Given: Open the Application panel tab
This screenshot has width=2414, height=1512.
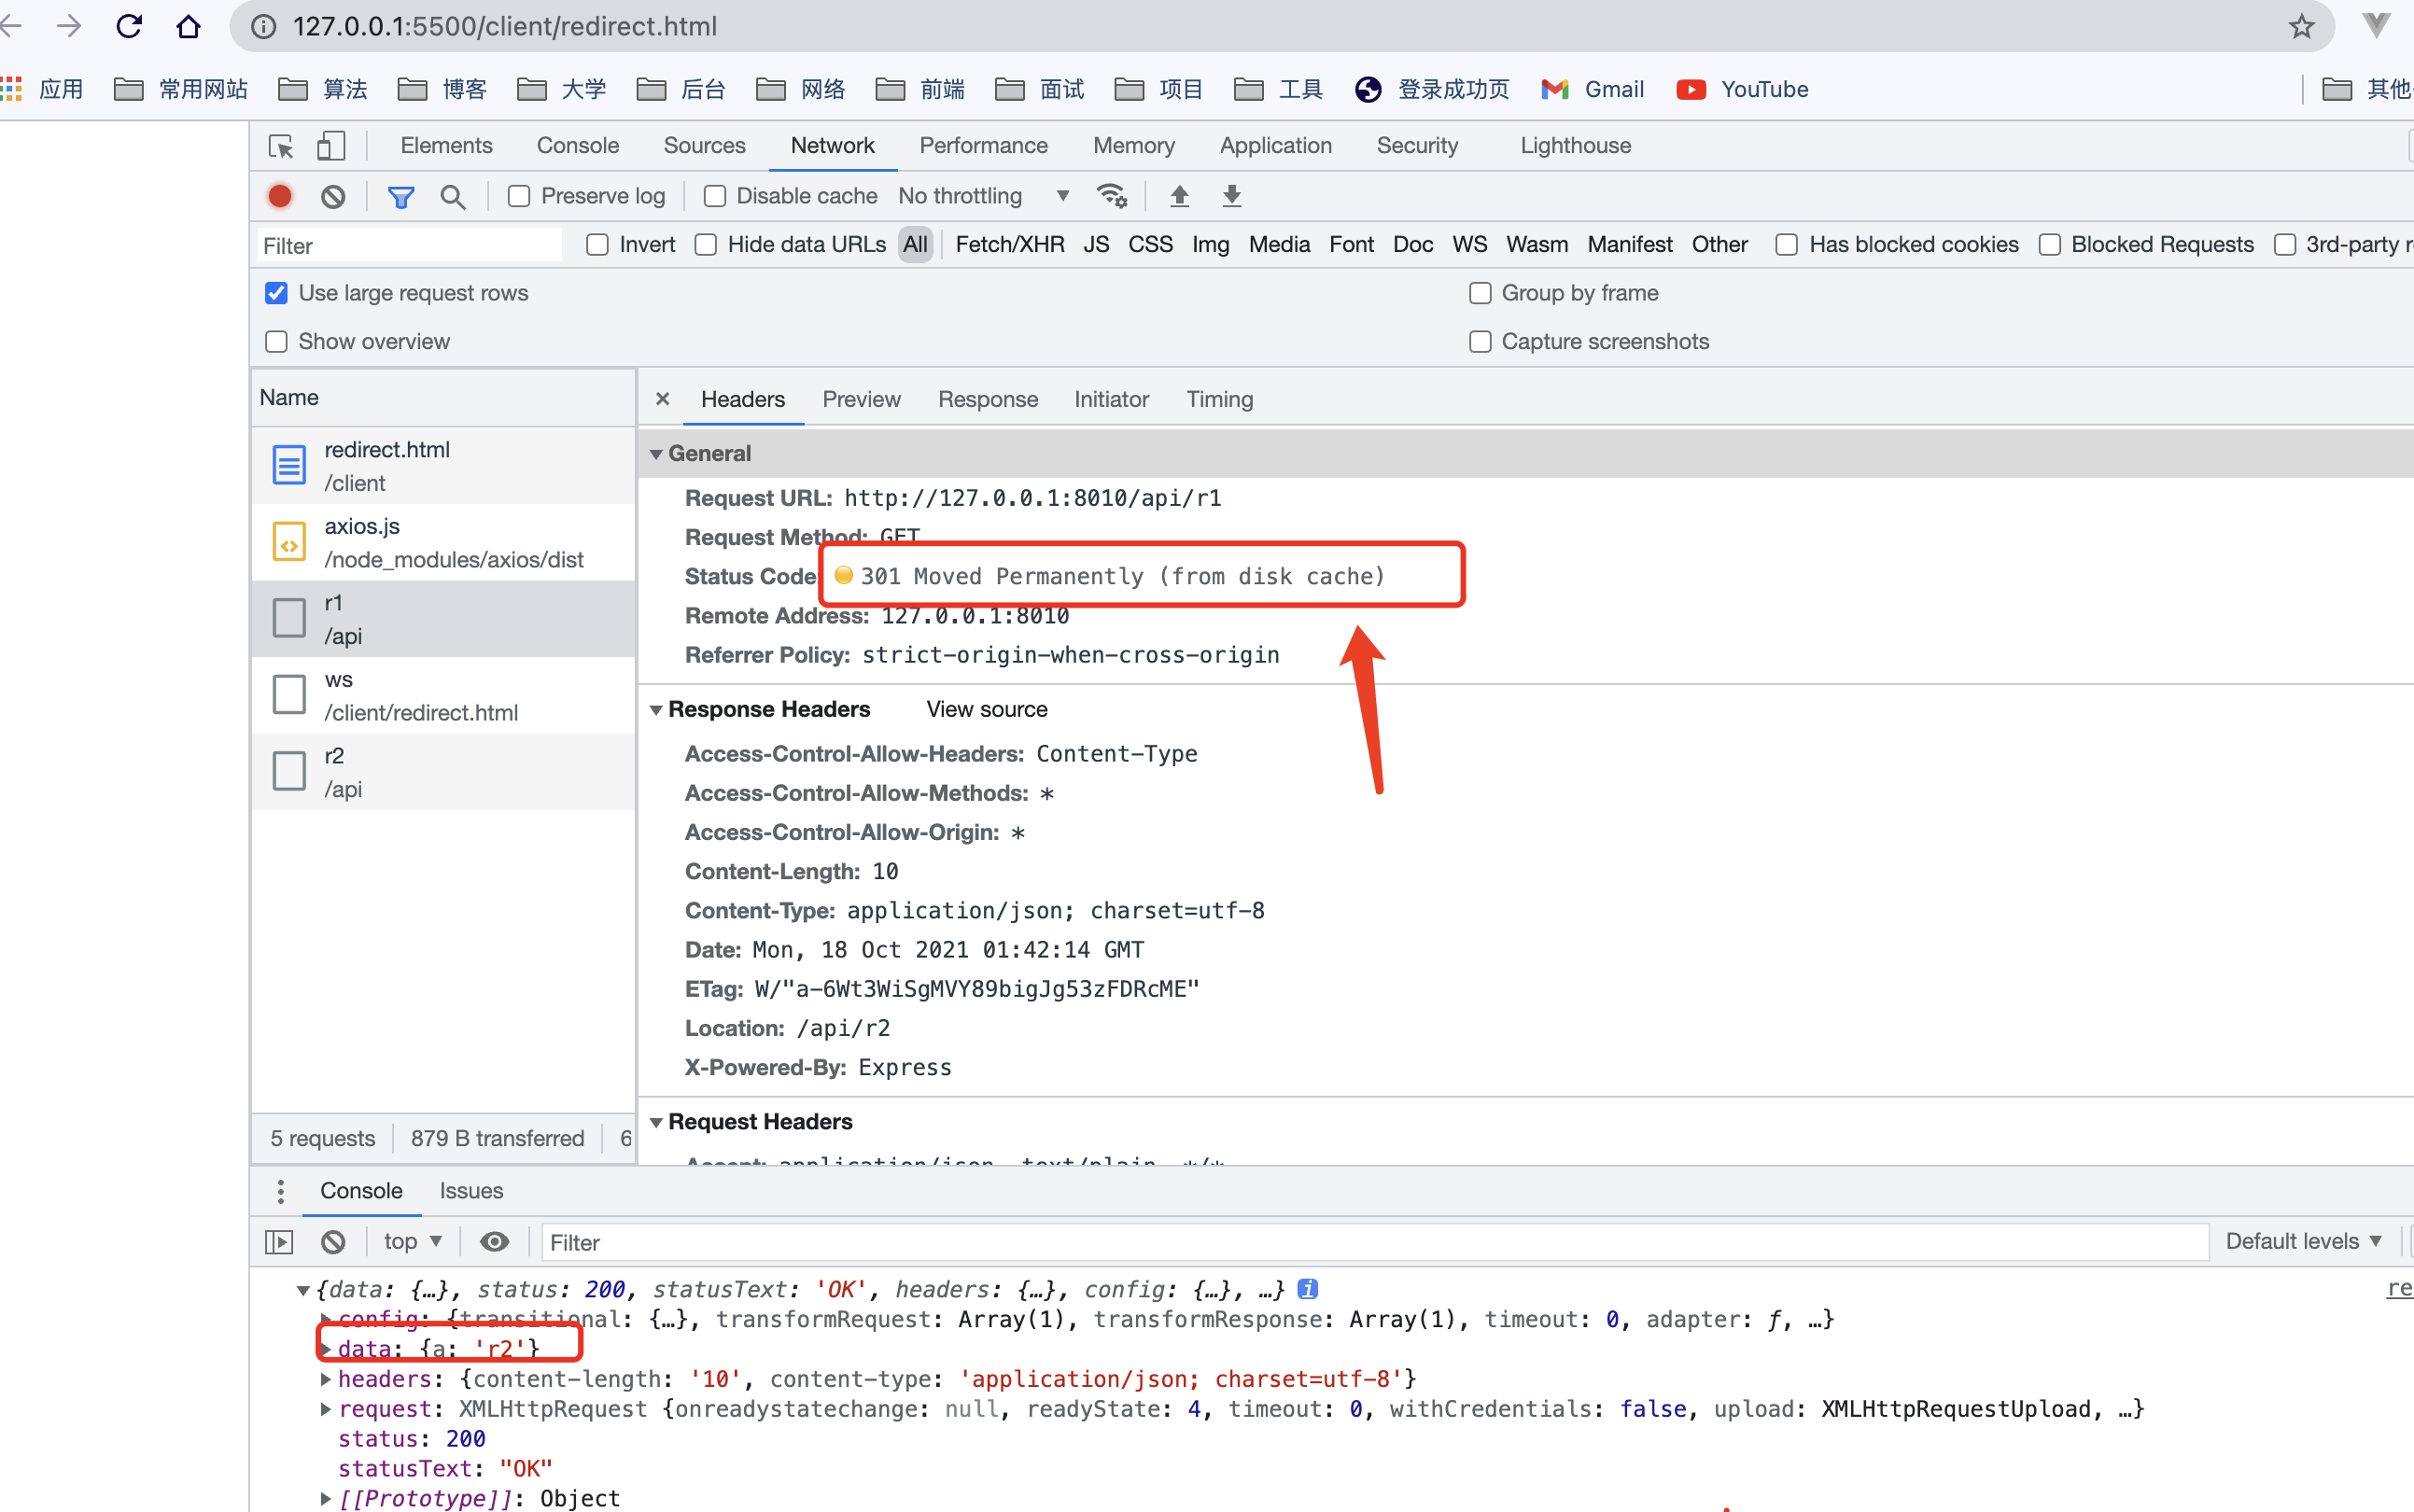Looking at the screenshot, I should pos(1275,146).
